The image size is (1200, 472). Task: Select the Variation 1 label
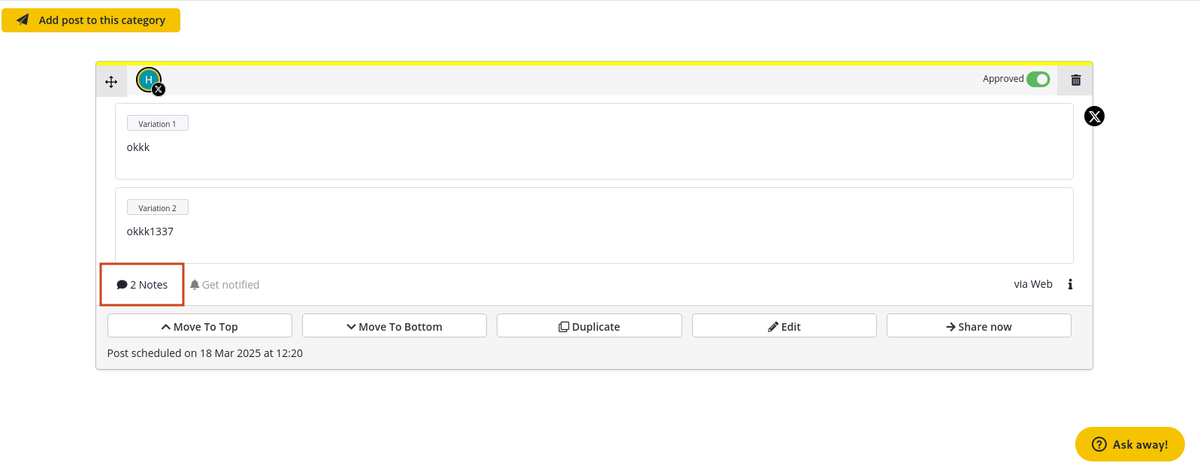[157, 123]
